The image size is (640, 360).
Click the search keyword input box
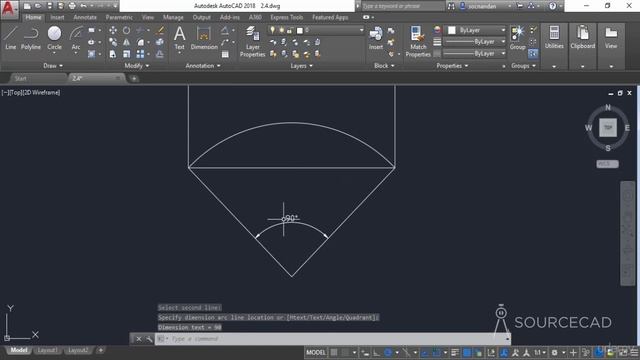coord(402,6)
